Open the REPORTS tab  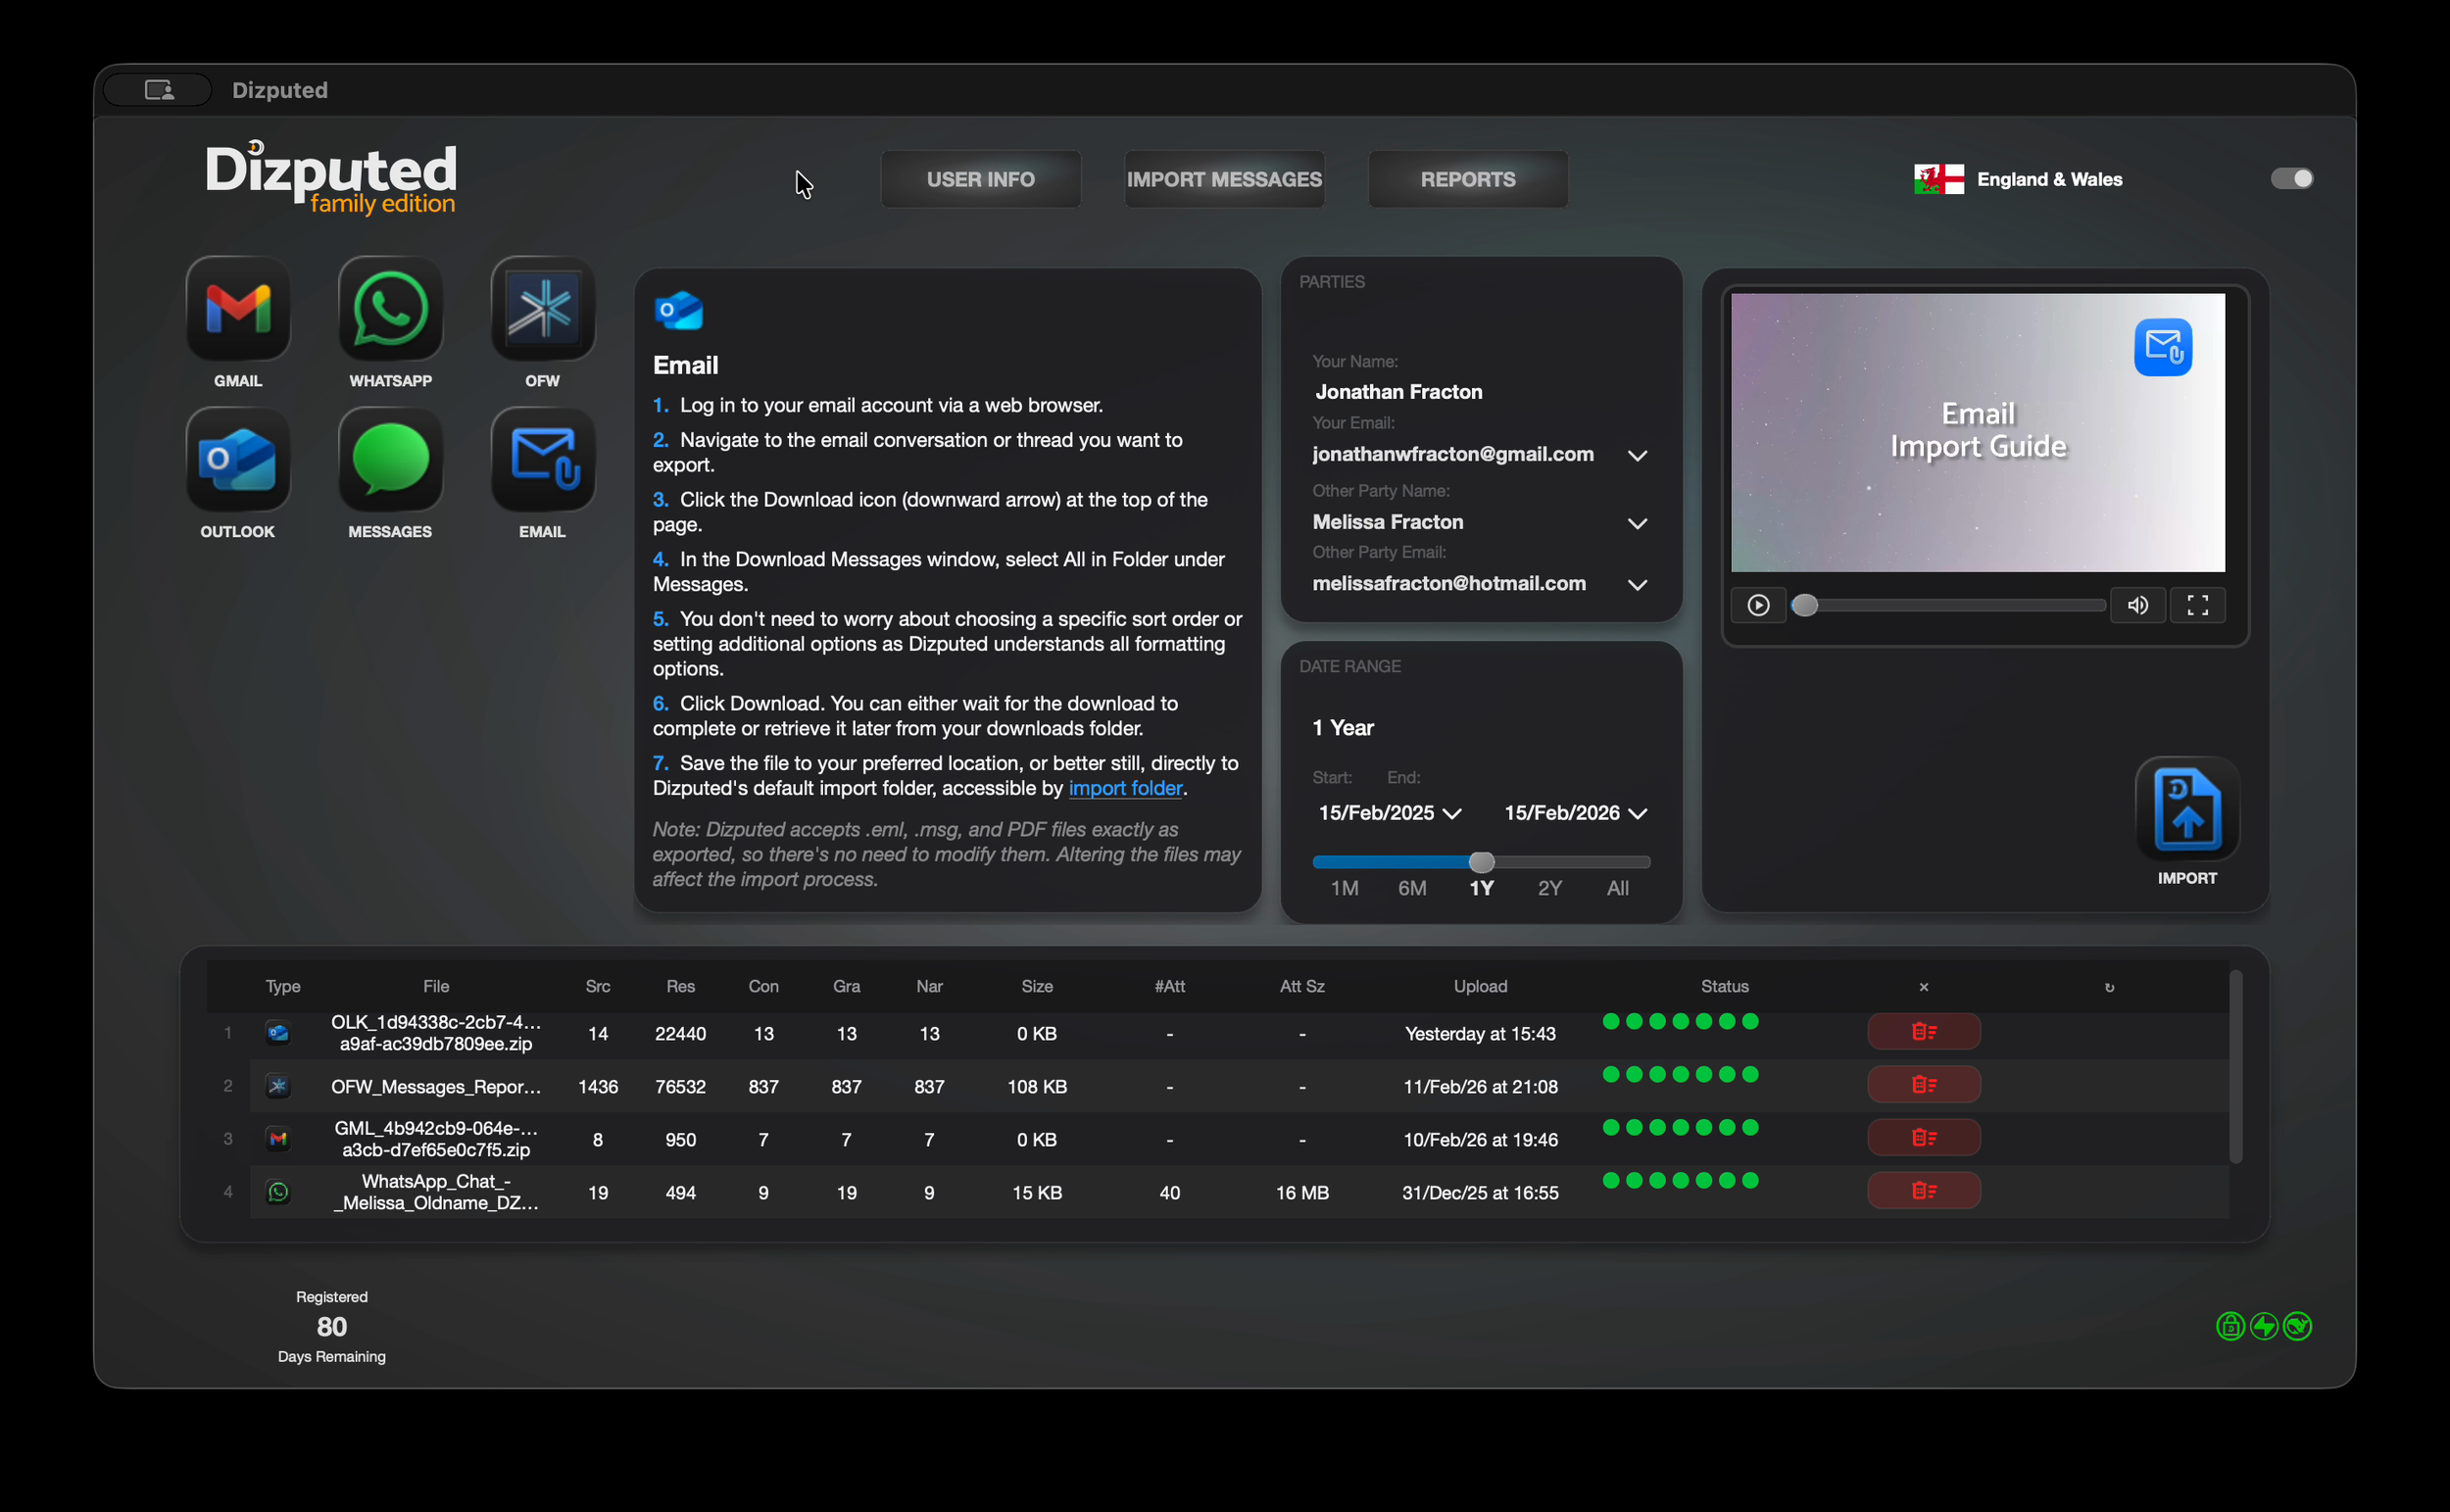[x=1467, y=180]
